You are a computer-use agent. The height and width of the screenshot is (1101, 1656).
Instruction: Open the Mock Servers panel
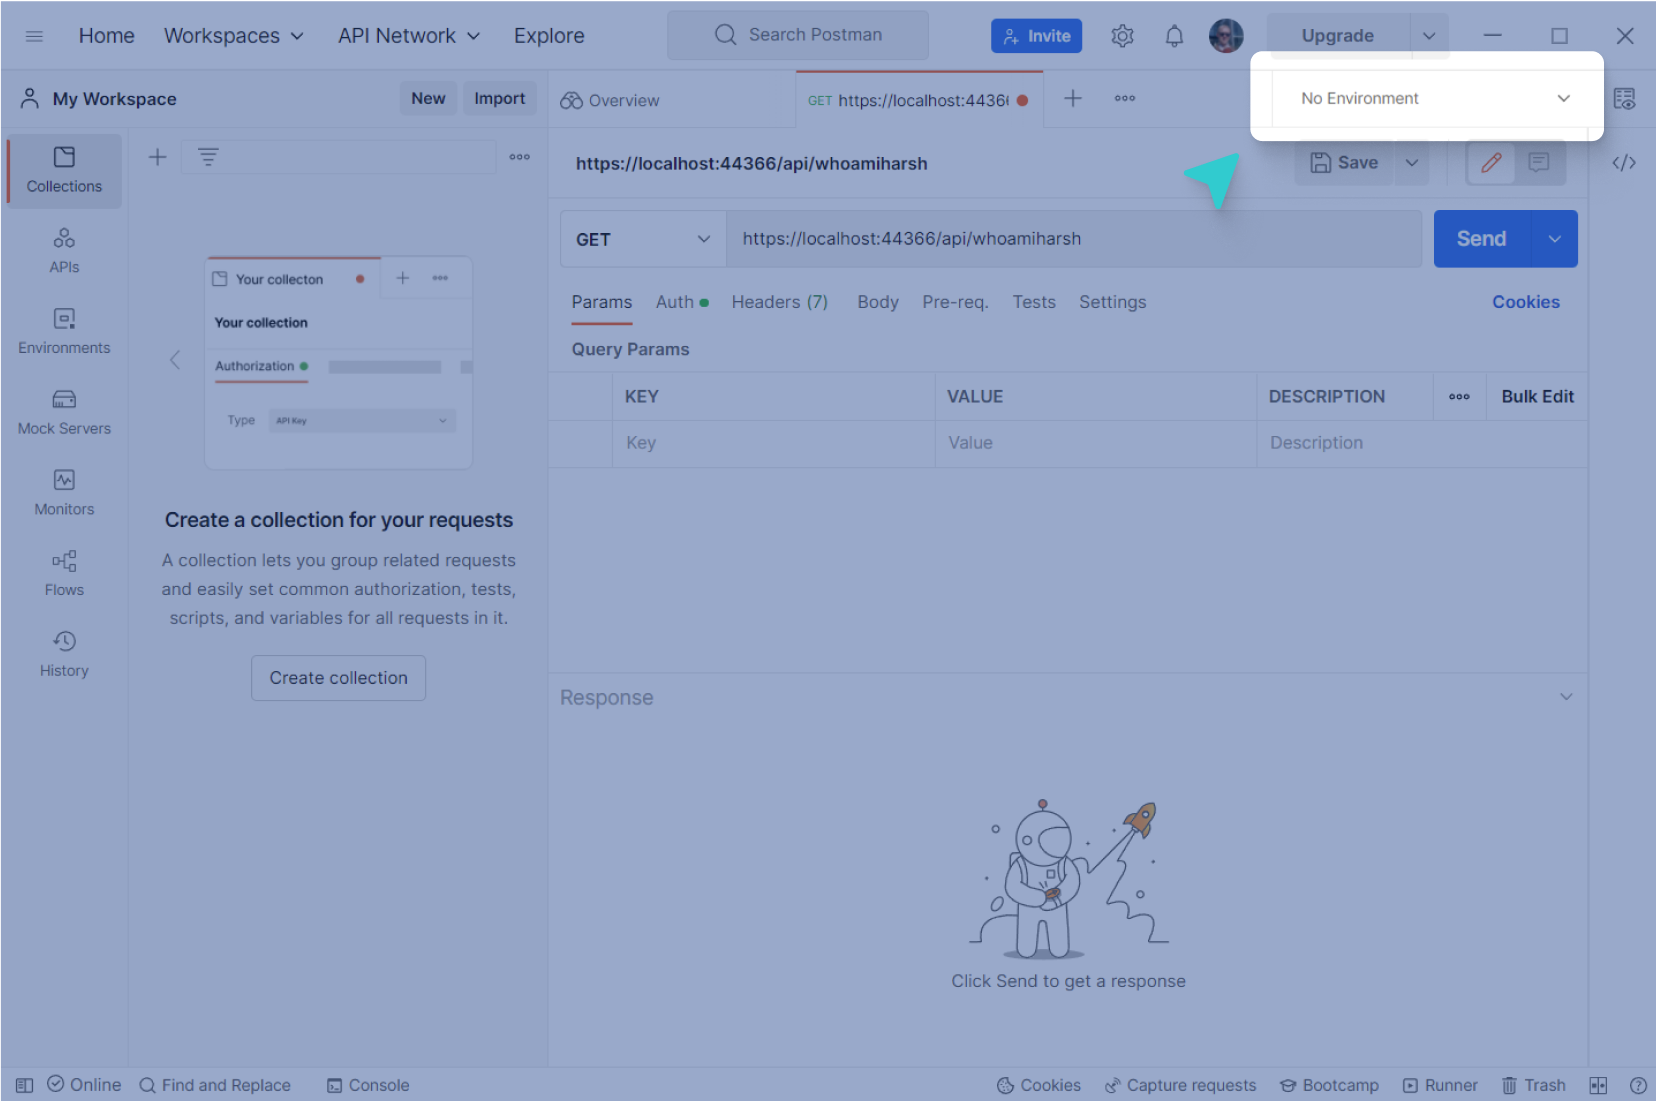pyautogui.click(x=64, y=410)
